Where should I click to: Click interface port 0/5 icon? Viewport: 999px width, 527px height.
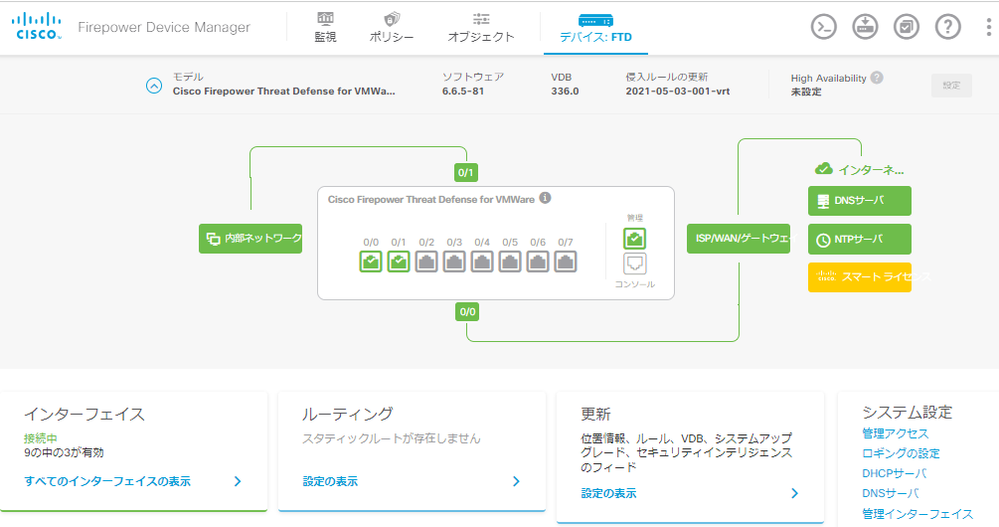pyautogui.click(x=510, y=261)
